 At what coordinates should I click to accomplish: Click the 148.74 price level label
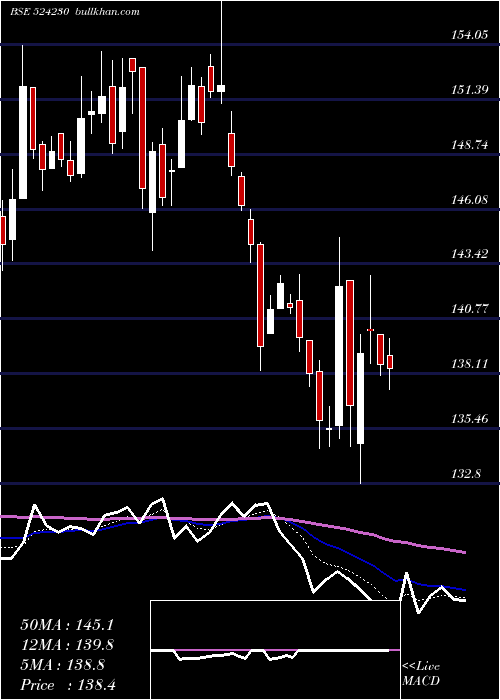(x=470, y=145)
